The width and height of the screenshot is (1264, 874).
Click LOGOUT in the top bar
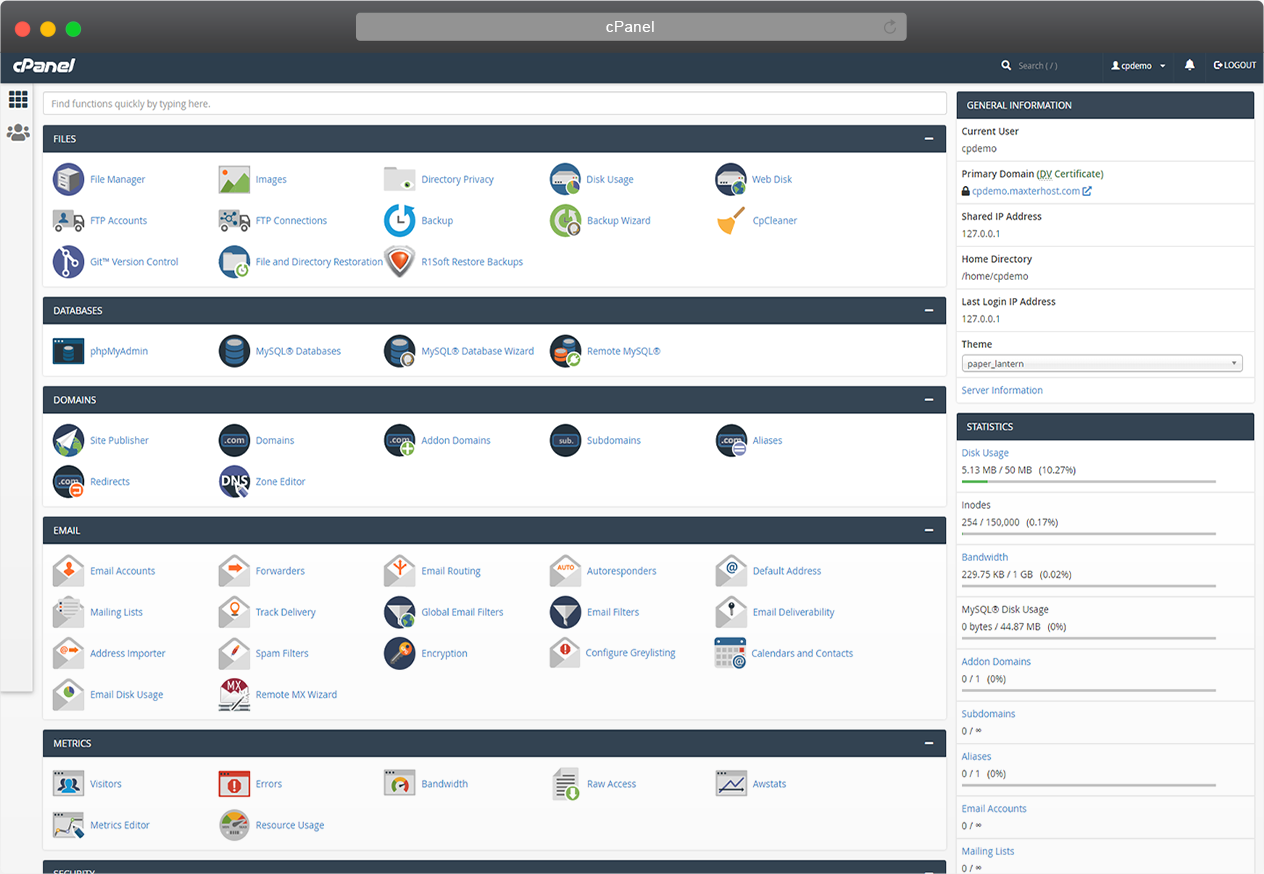pos(1234,65)
